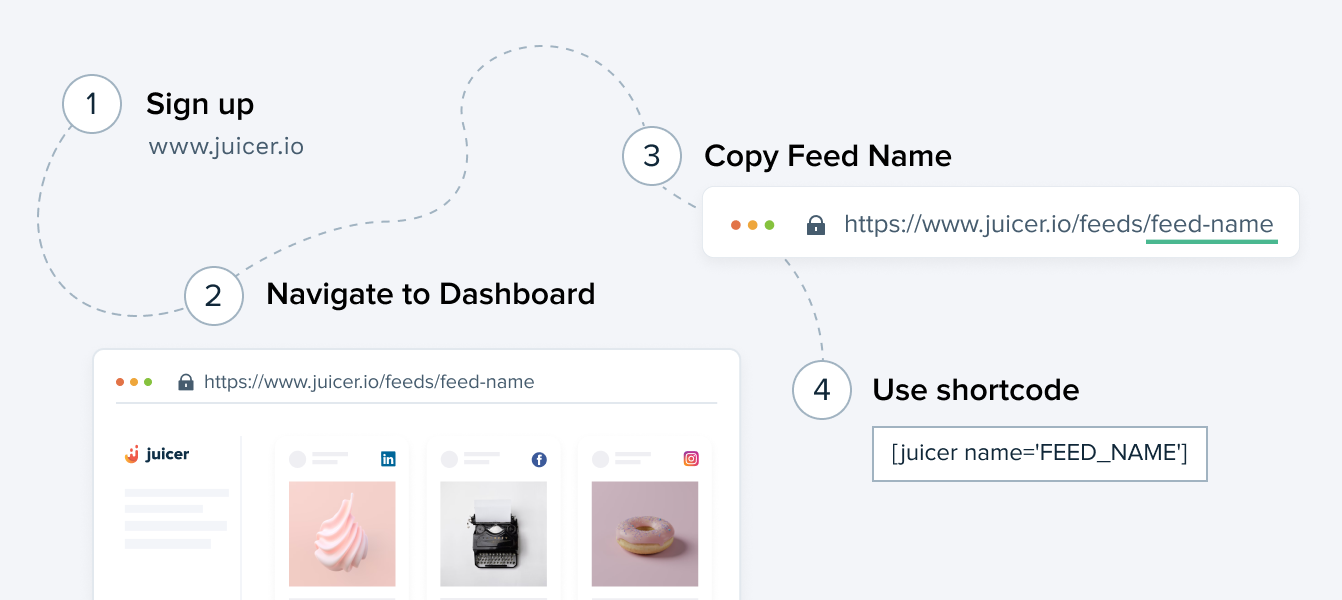Click the padlock icon in the dashboard address bar

[185, 382]
